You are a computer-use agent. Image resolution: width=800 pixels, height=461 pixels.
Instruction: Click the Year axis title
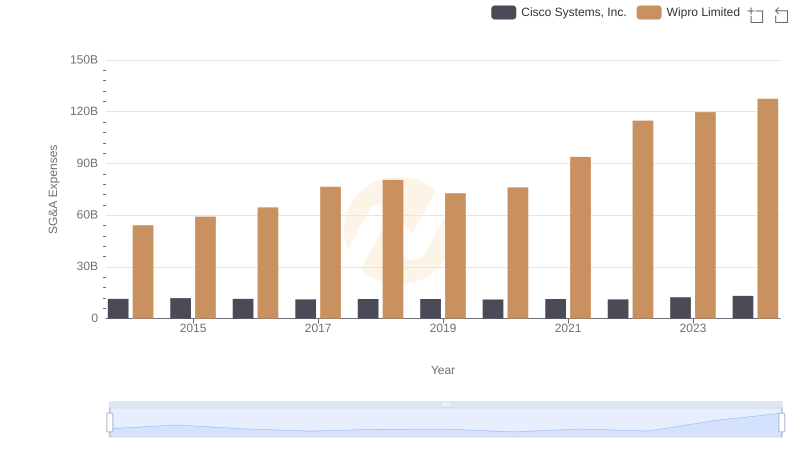click(443, 370)
